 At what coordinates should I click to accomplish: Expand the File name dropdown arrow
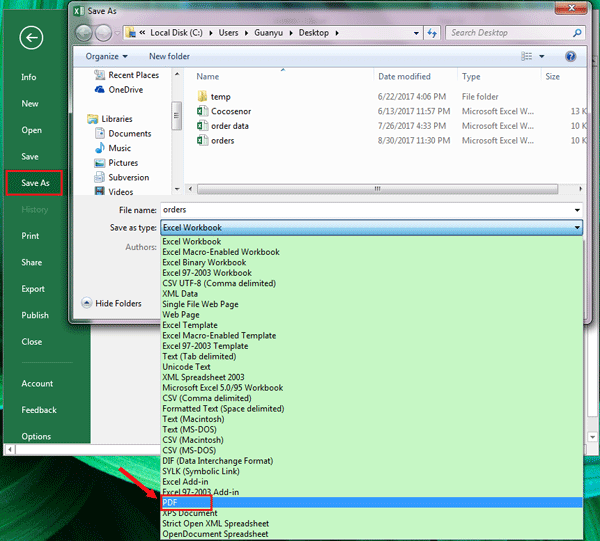[x=577, y=210]
